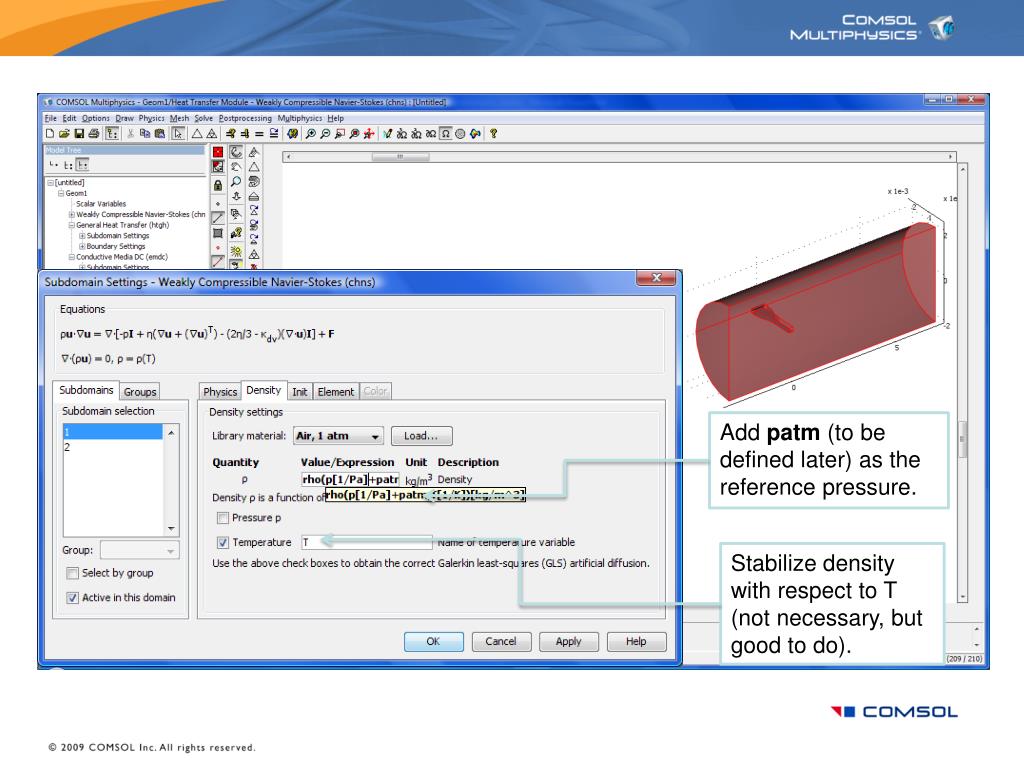Click the yellow question mark help icon
1024x768 pixels.
coord(494,134)
